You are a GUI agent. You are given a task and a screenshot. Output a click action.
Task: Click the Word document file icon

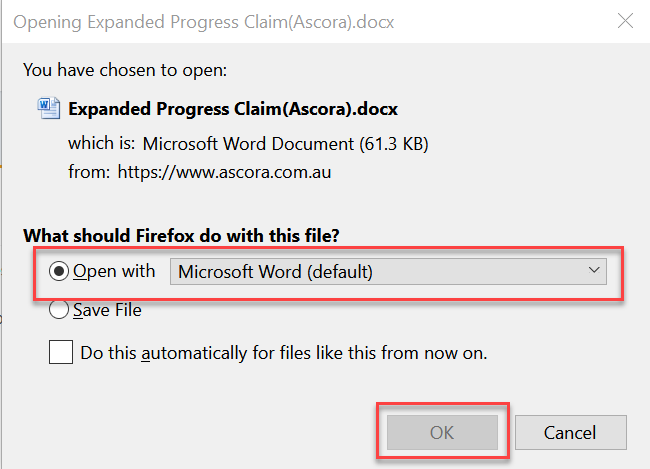pos(49,108)
